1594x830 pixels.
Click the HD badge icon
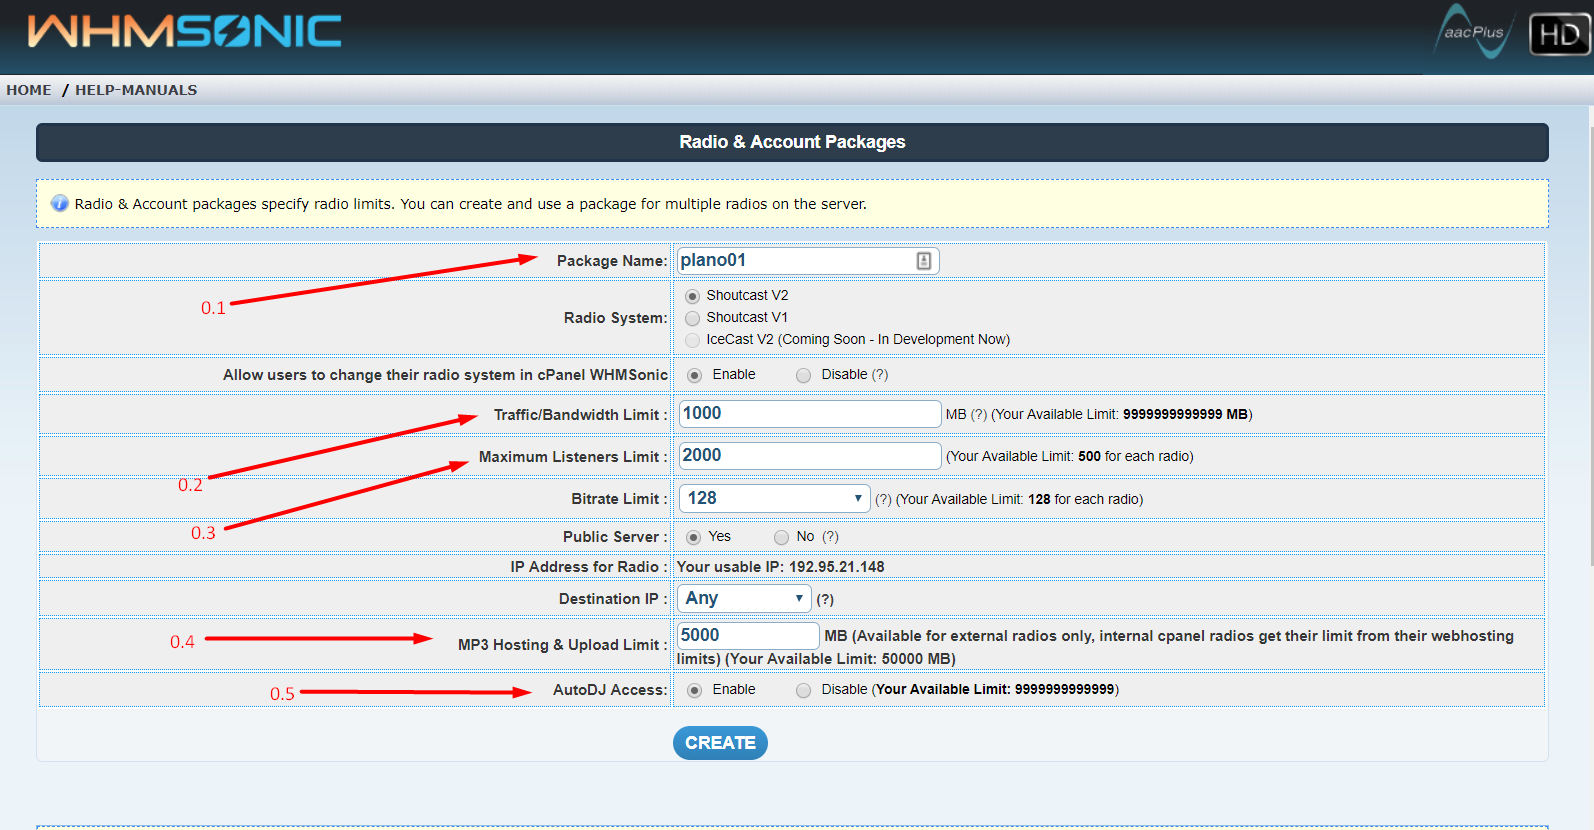1560,35
